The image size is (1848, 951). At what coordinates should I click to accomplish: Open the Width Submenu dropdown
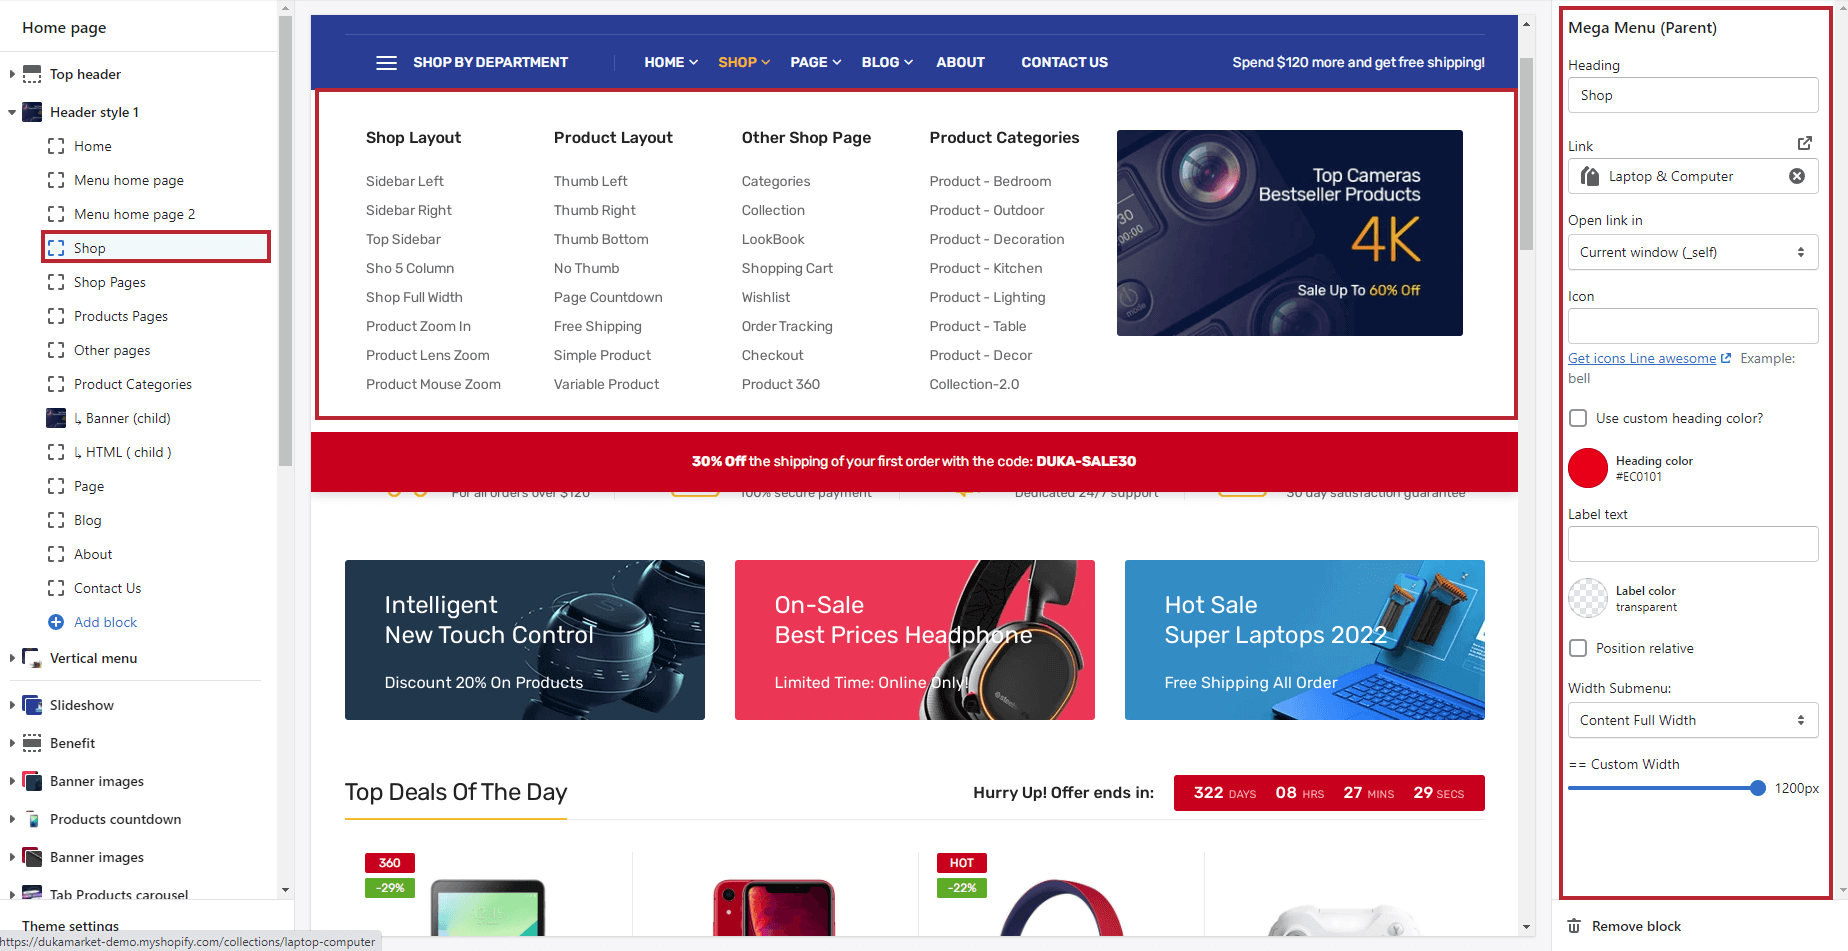click(1693, 720)
